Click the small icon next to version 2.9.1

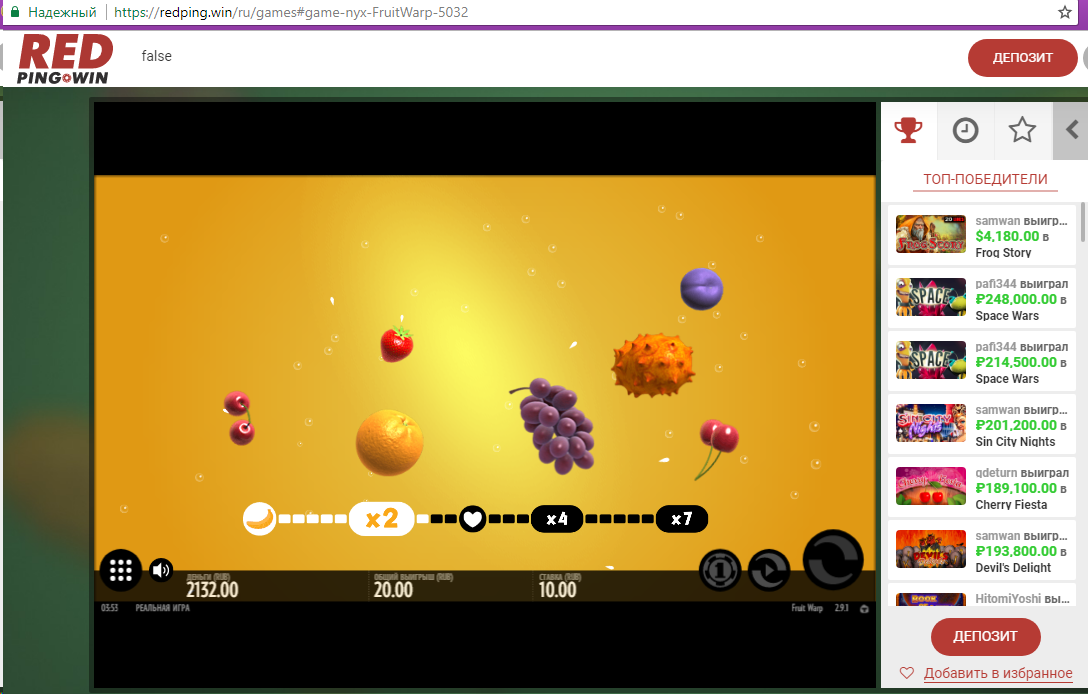click(864, 609)
